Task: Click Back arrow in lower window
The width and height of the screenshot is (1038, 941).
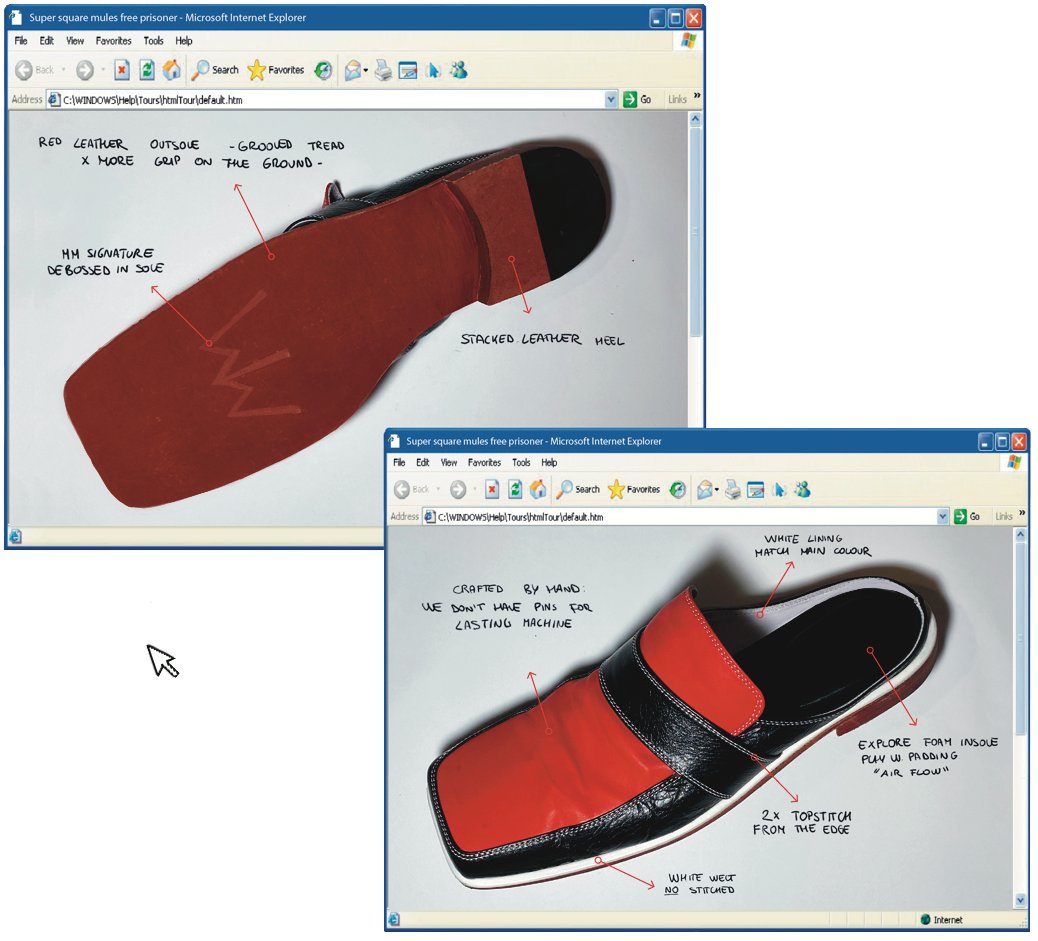Action: click(401, 489)
